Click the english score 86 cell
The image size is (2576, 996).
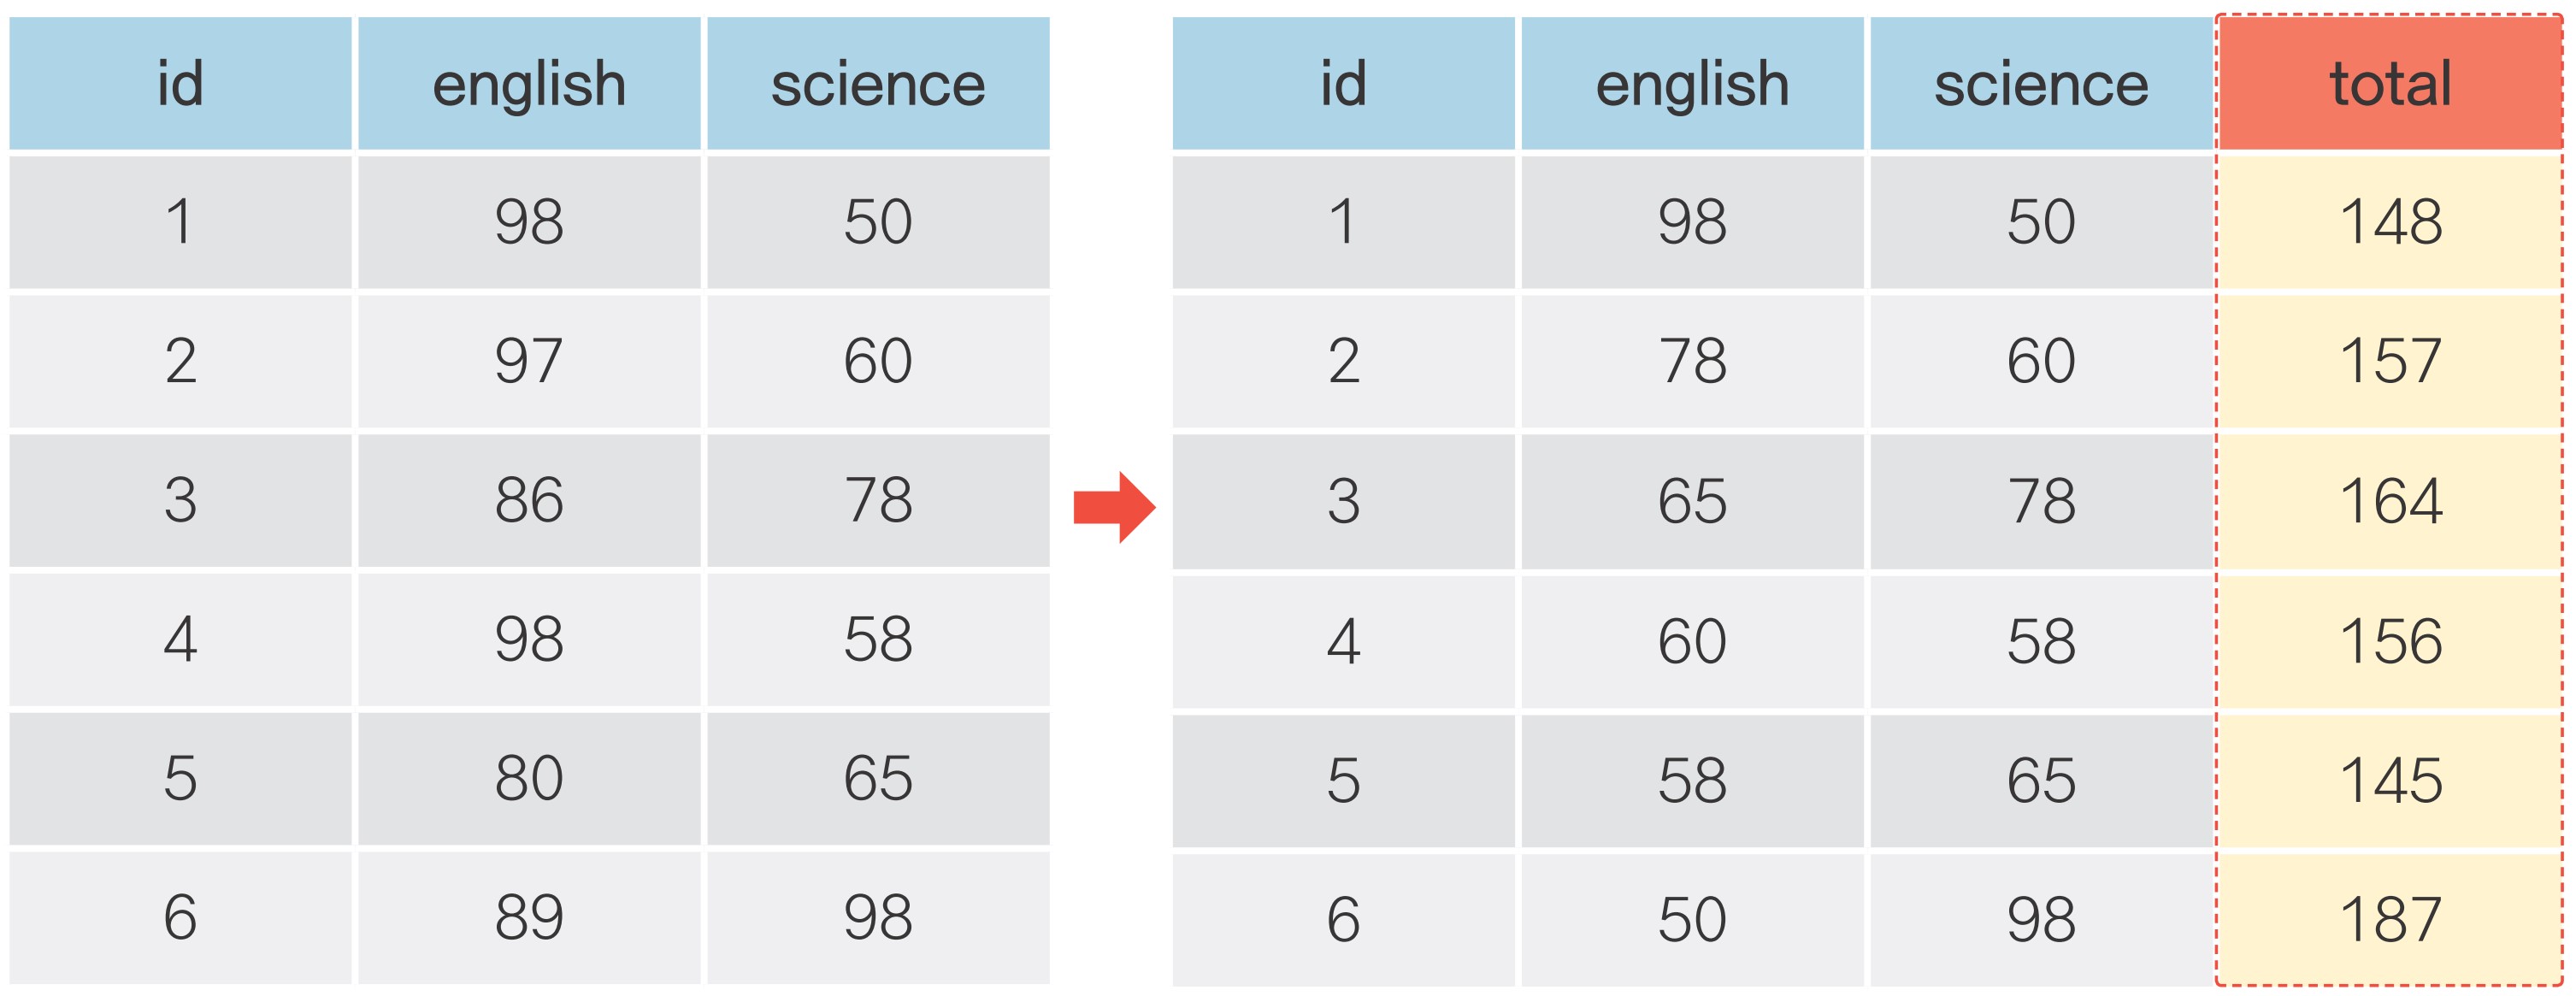coord(529,500)
